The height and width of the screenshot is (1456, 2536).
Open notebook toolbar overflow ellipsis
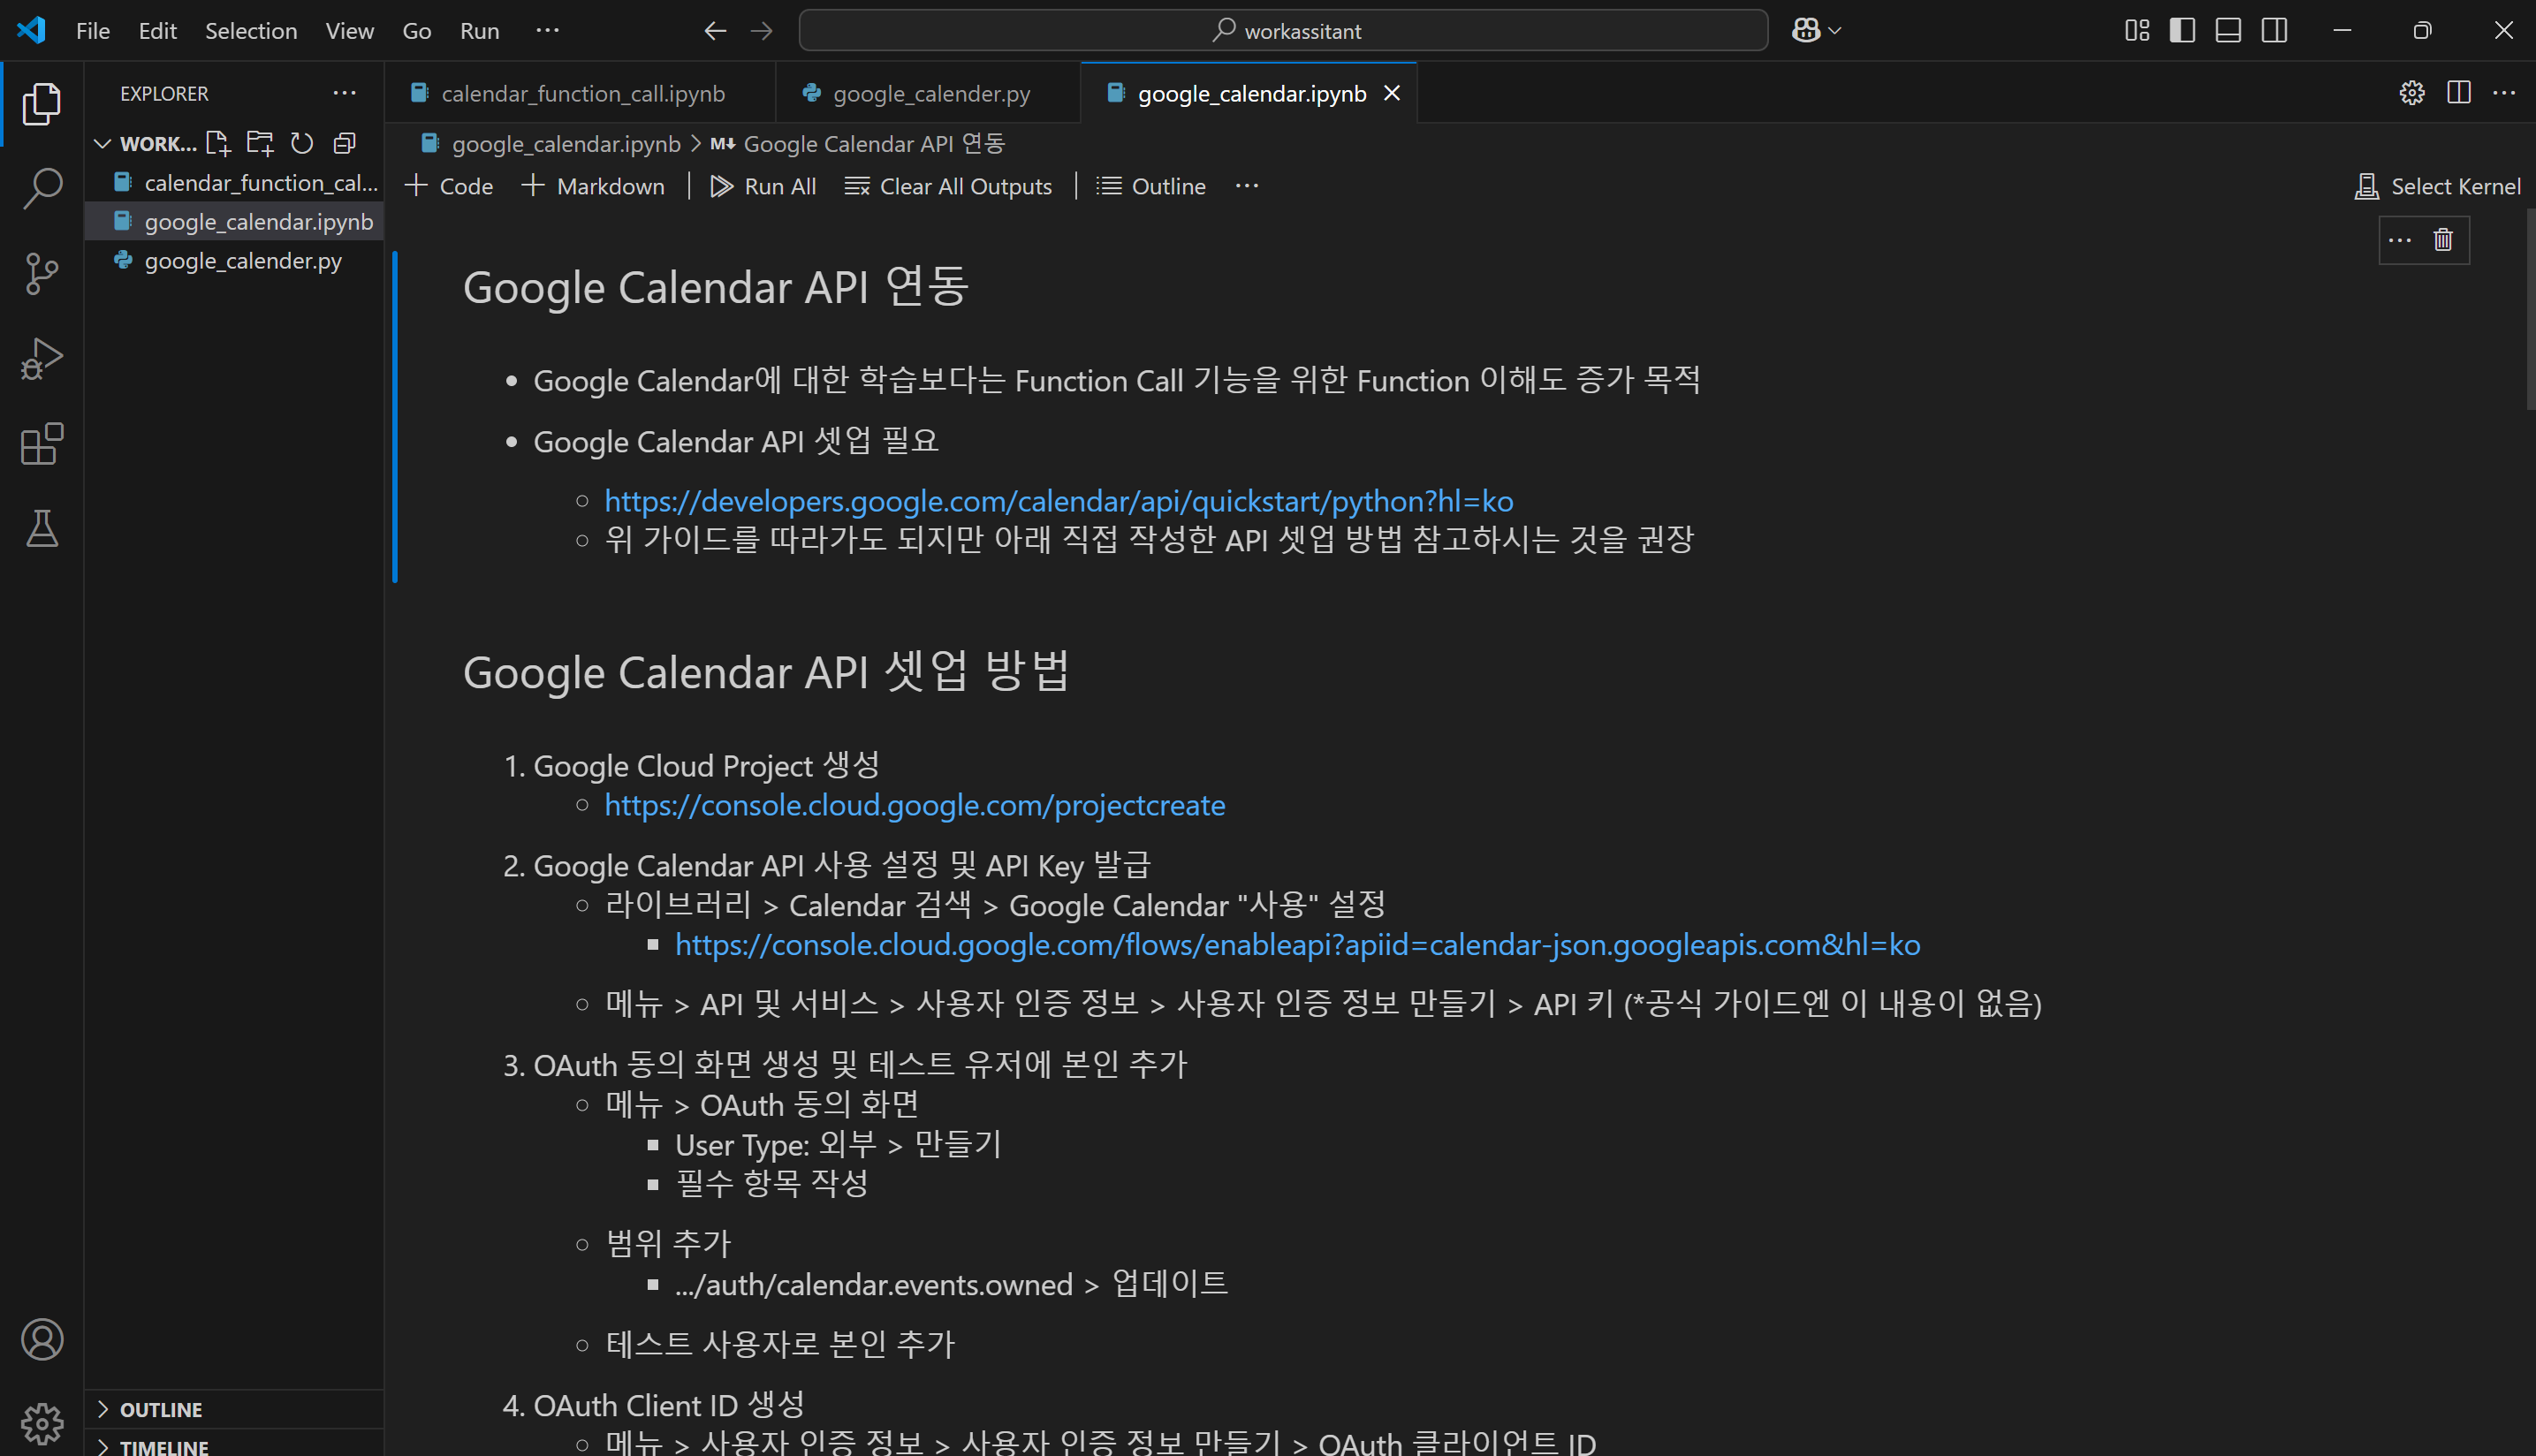pos(1247,186)
